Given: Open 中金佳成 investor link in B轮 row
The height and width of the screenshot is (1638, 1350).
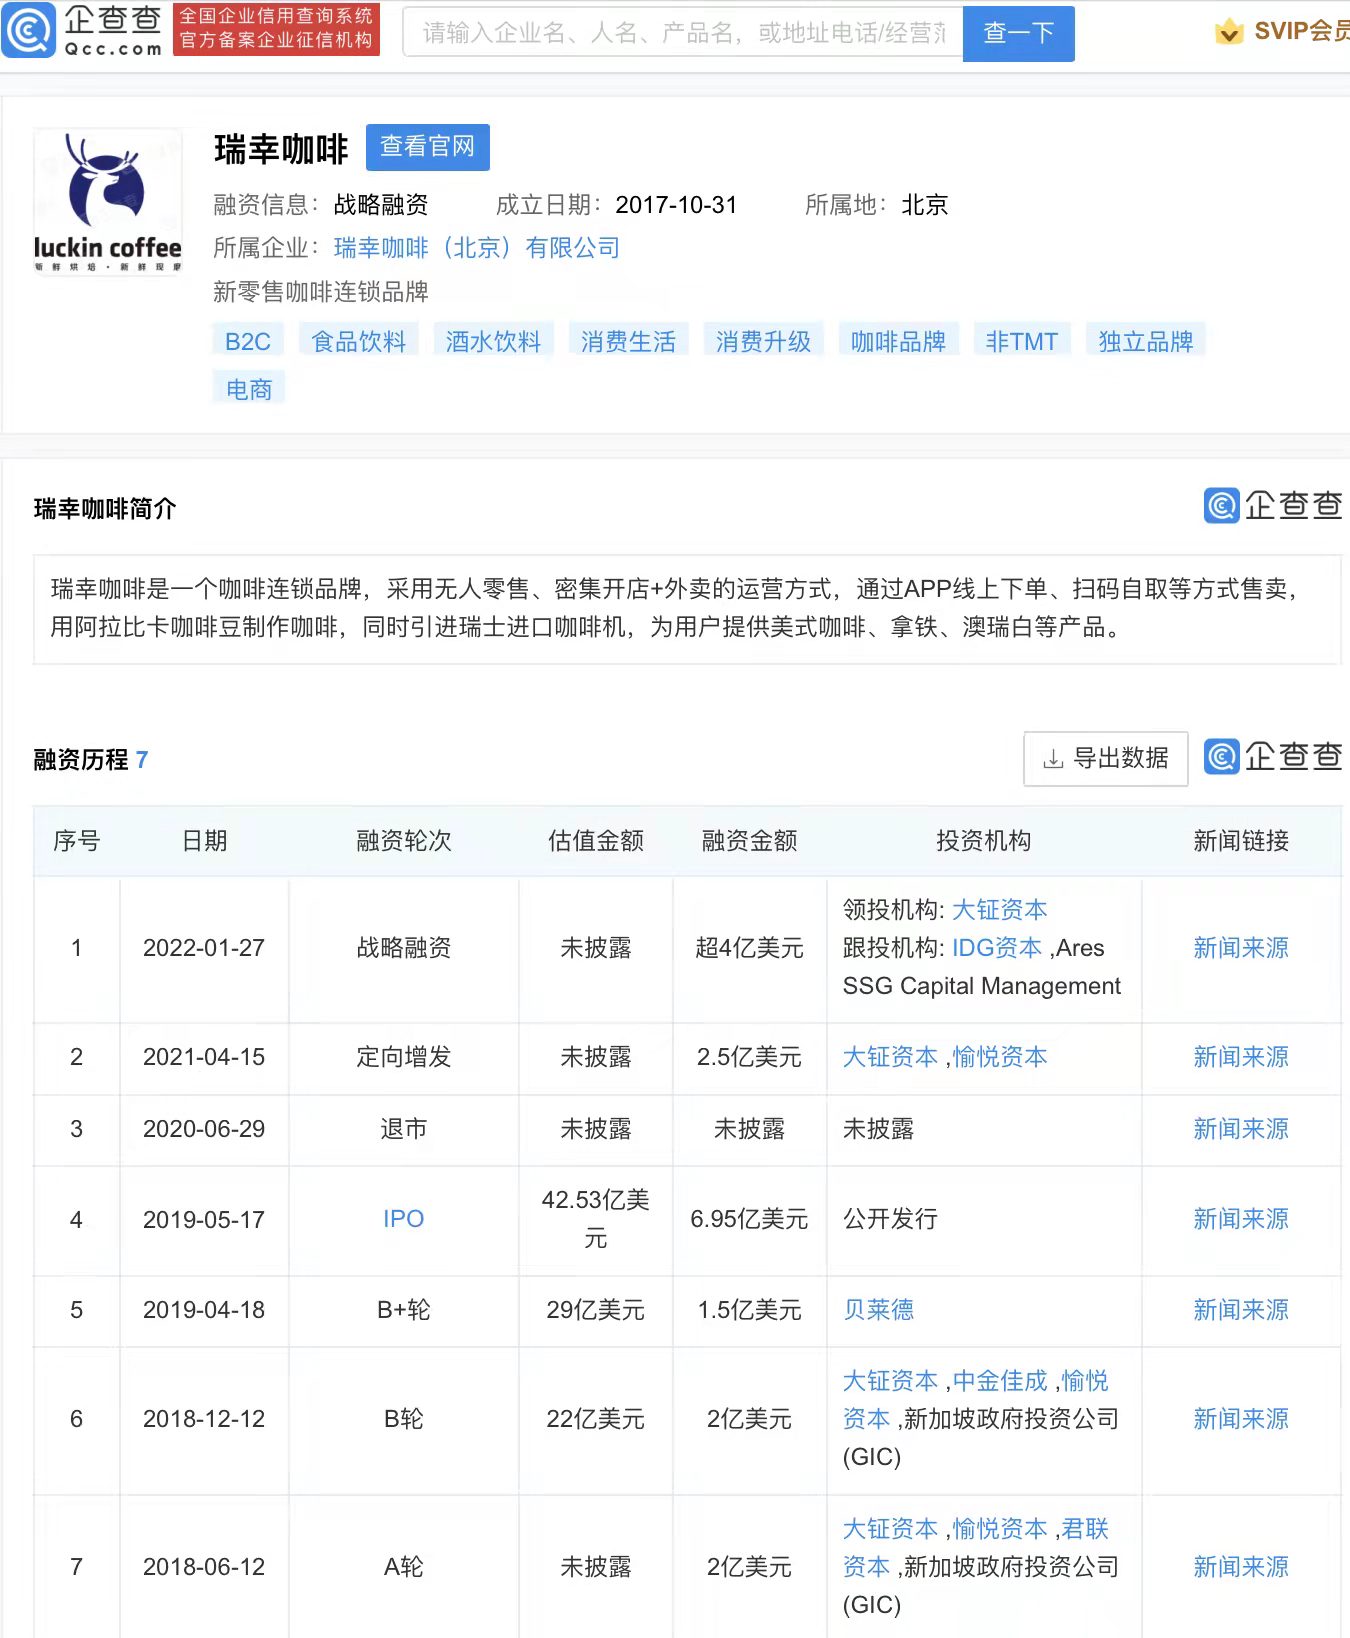Looking at the screenshot, I should [x=1000, y=1381].
